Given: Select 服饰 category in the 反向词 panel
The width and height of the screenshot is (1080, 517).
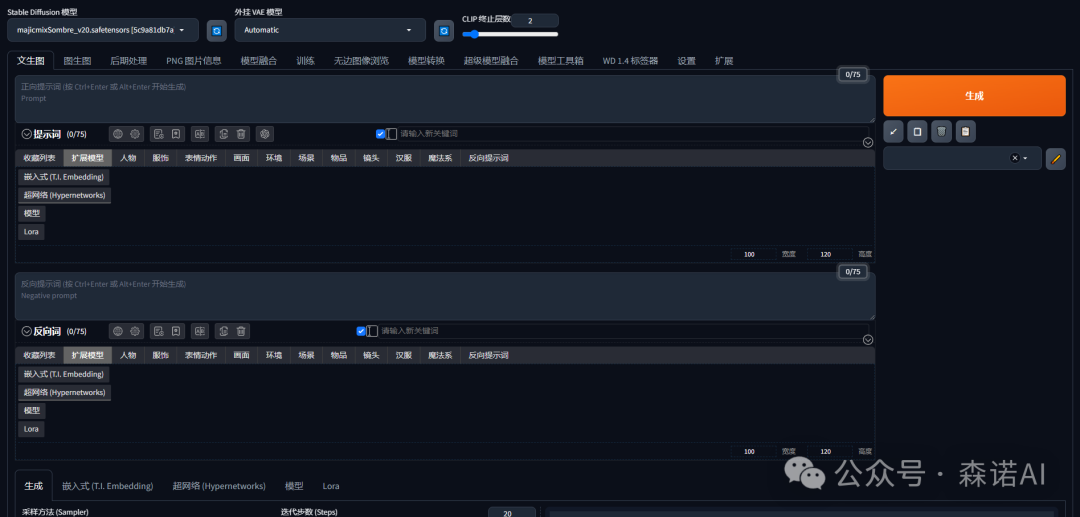Looking at the screenshot, I should coord(160,355).
